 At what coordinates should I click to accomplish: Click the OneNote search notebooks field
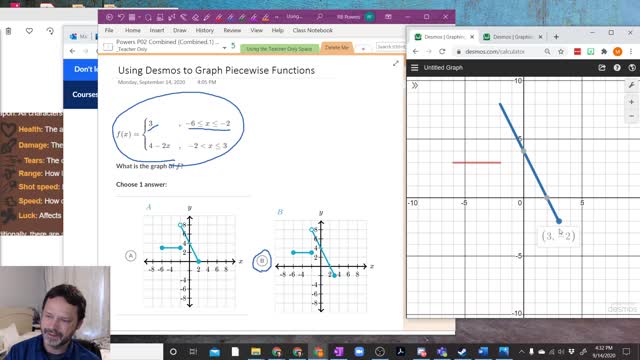[390, 47]
